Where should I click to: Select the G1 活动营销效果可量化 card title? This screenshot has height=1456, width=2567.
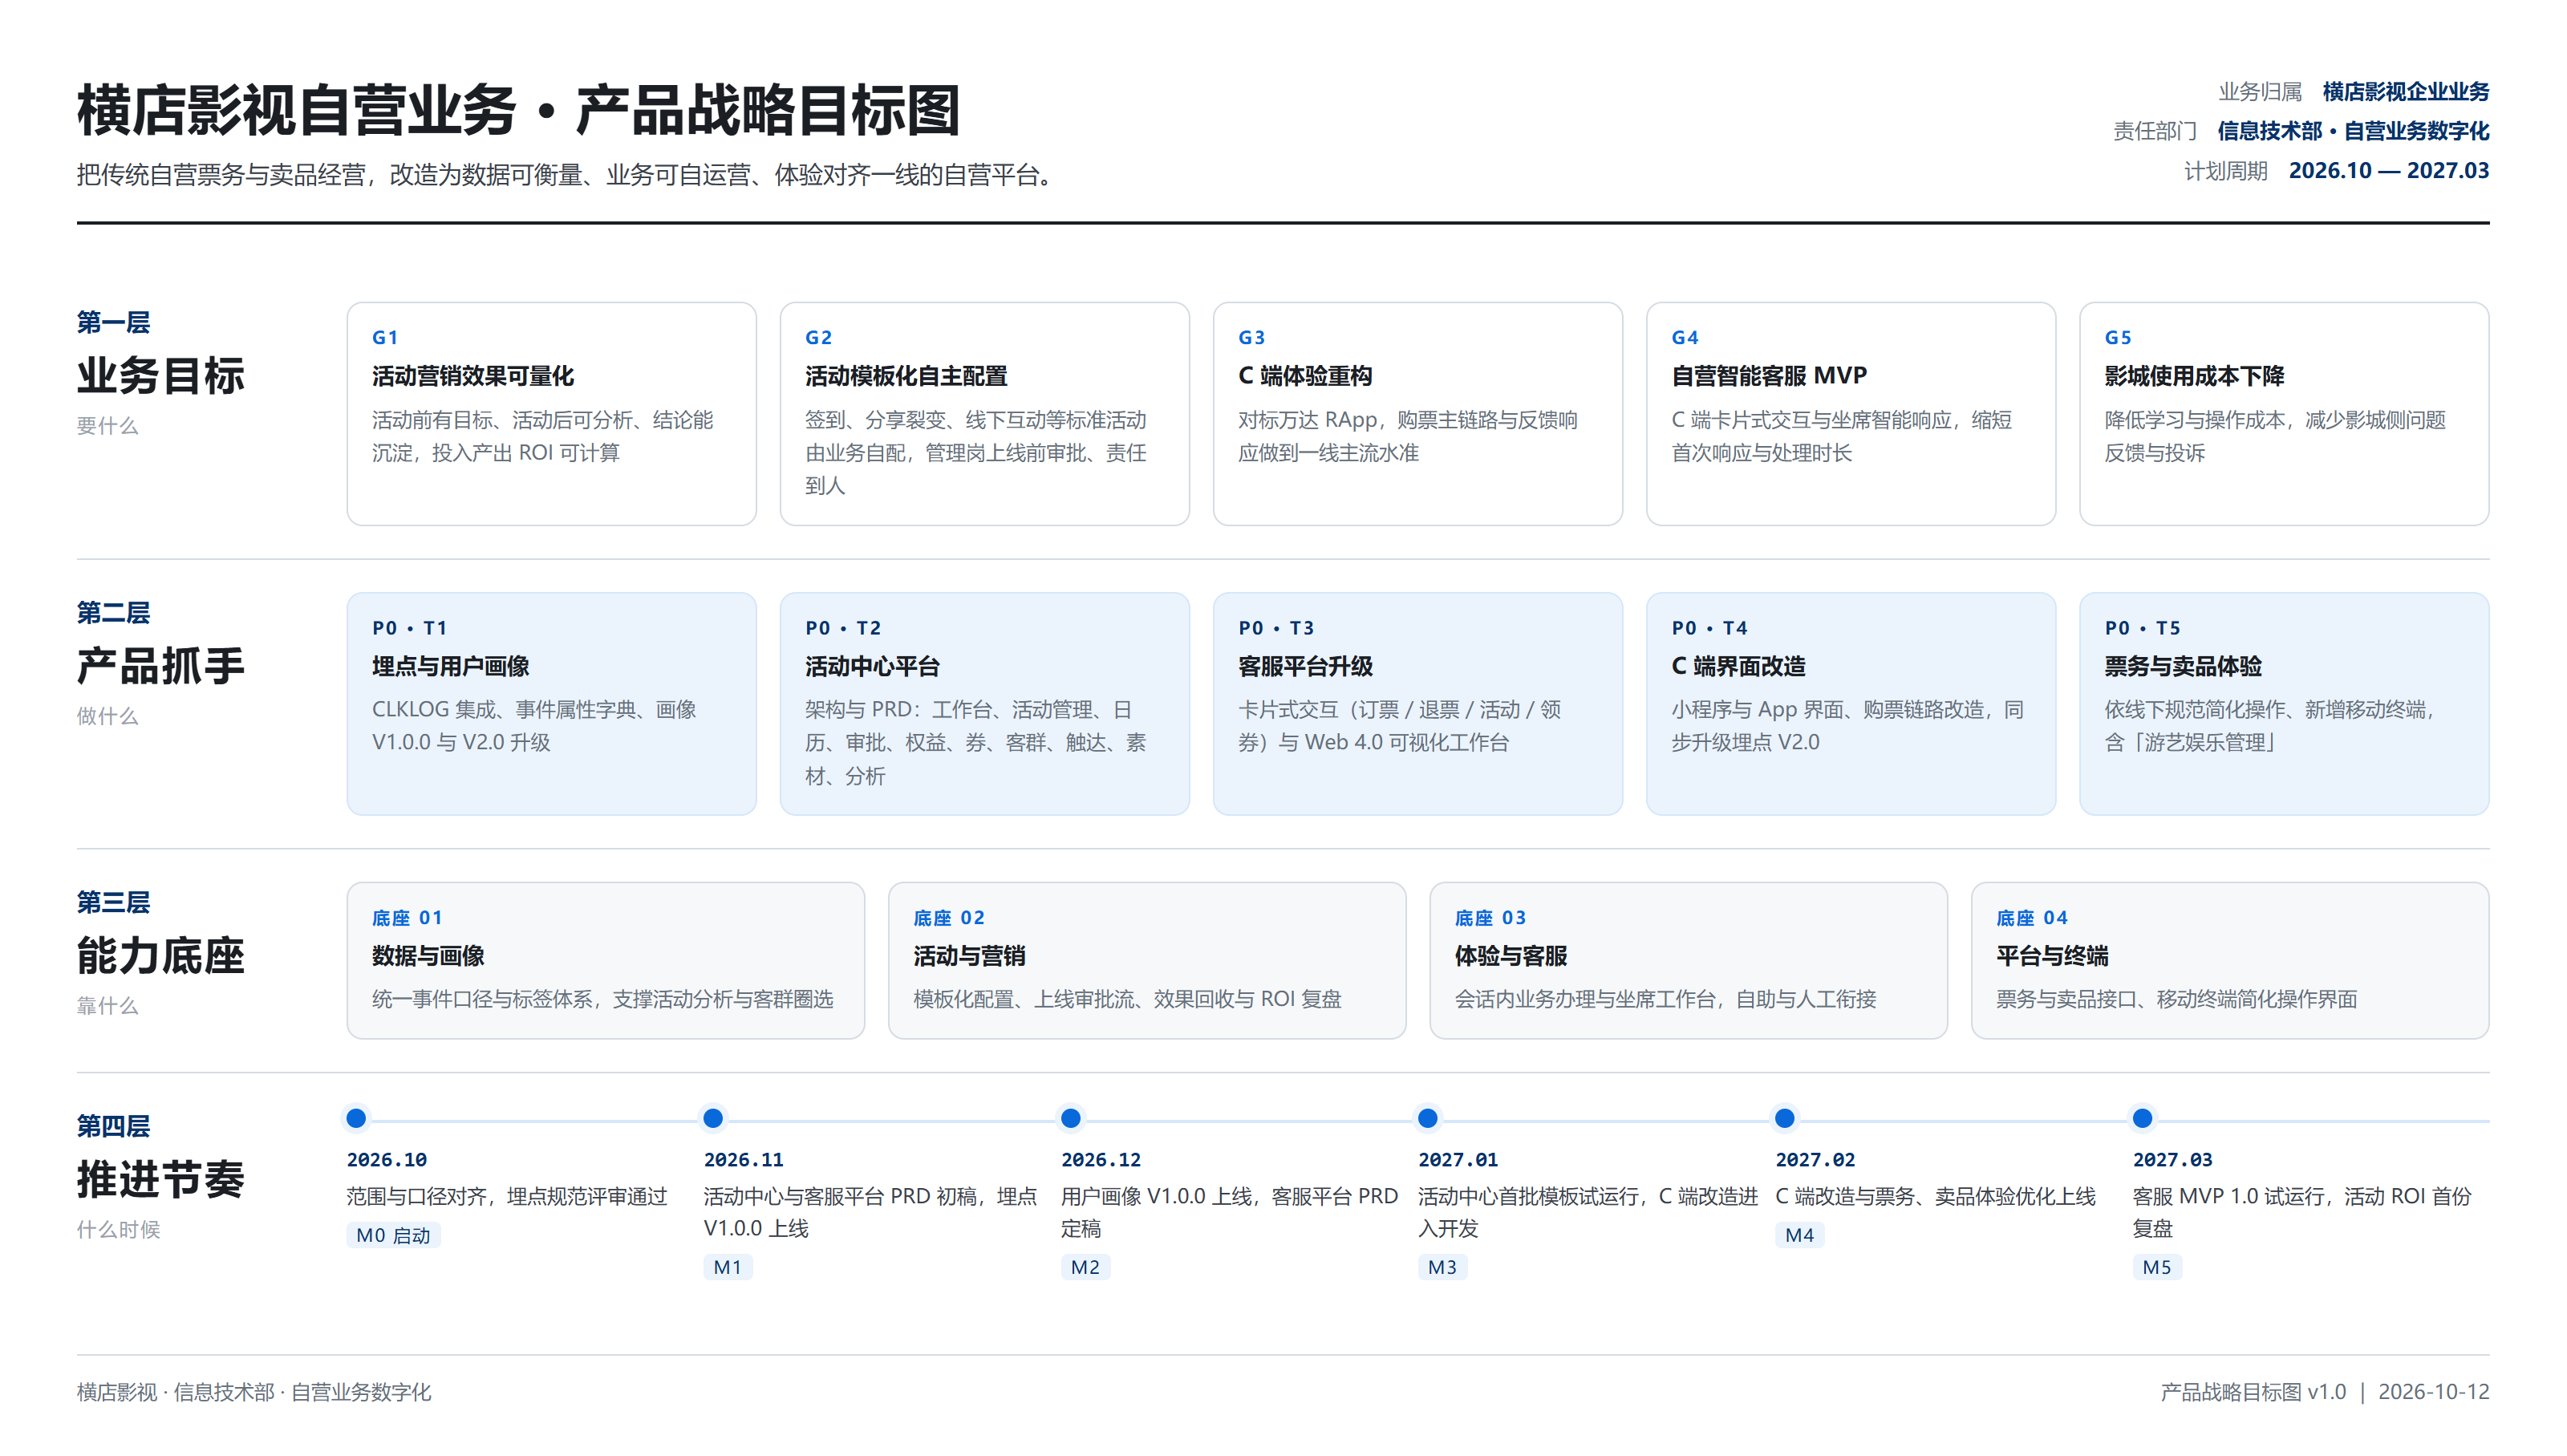(473, 376)
